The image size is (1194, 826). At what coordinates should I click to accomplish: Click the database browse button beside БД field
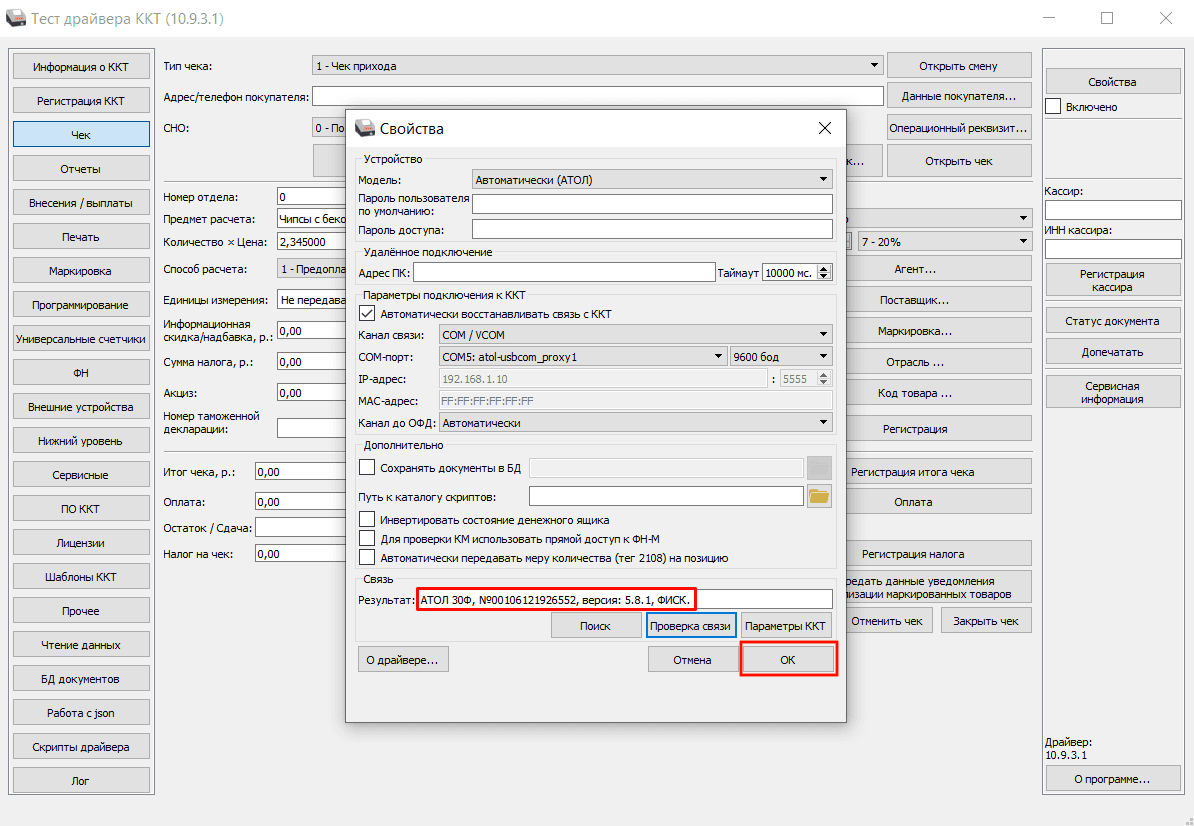tap(819, 467)
